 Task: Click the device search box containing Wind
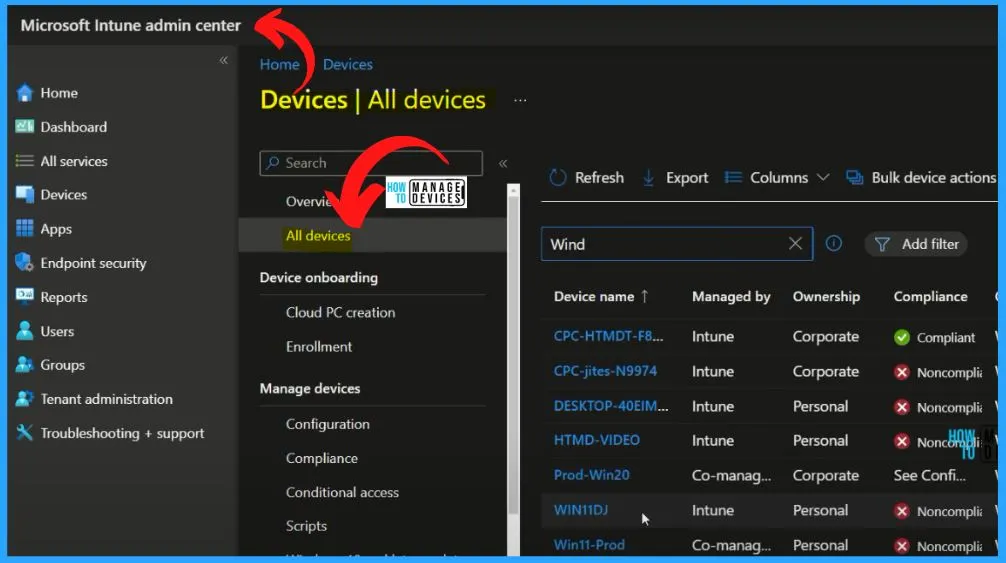click(x=677, y=244)
